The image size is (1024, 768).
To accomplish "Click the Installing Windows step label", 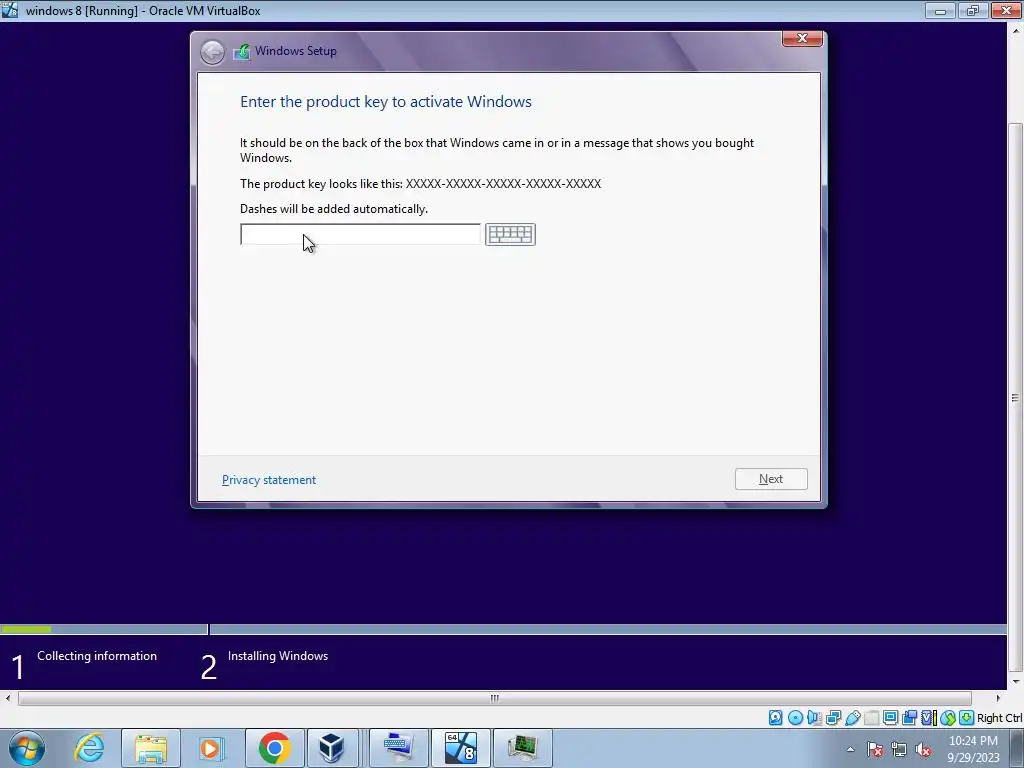I will click(278, 656).
